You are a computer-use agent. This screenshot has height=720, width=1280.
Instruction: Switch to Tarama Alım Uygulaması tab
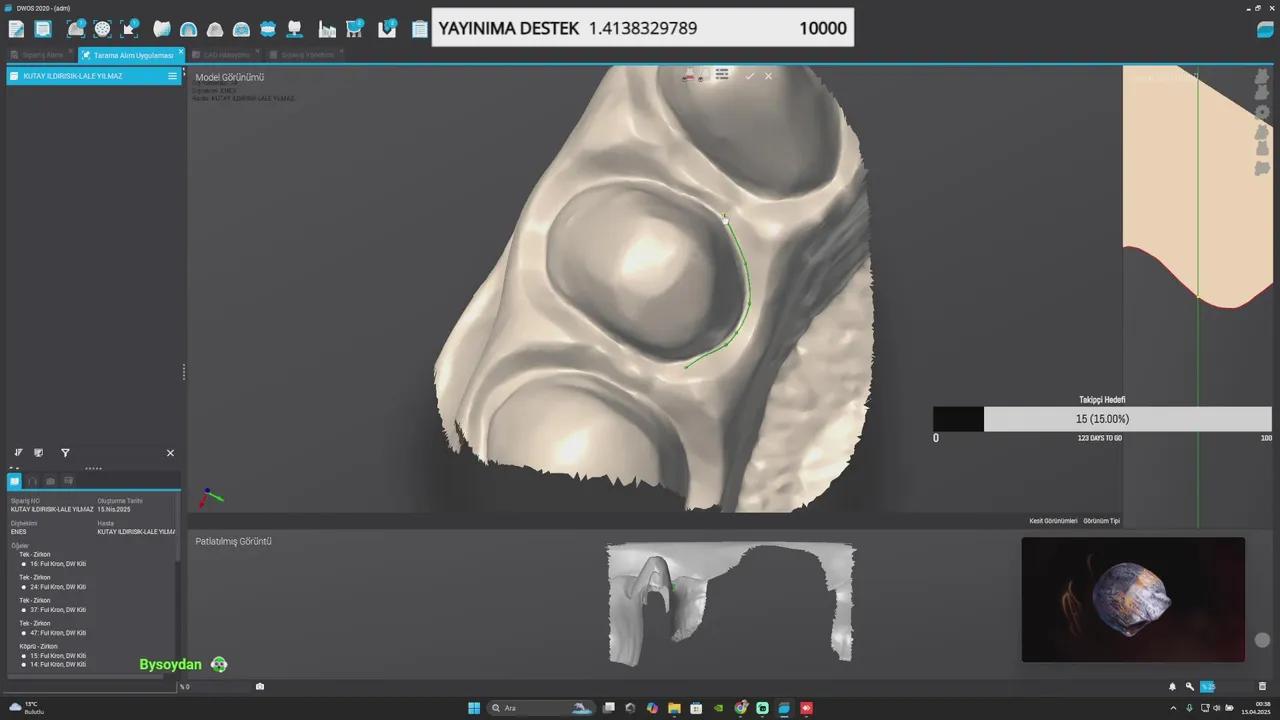[x=132, y=55]
